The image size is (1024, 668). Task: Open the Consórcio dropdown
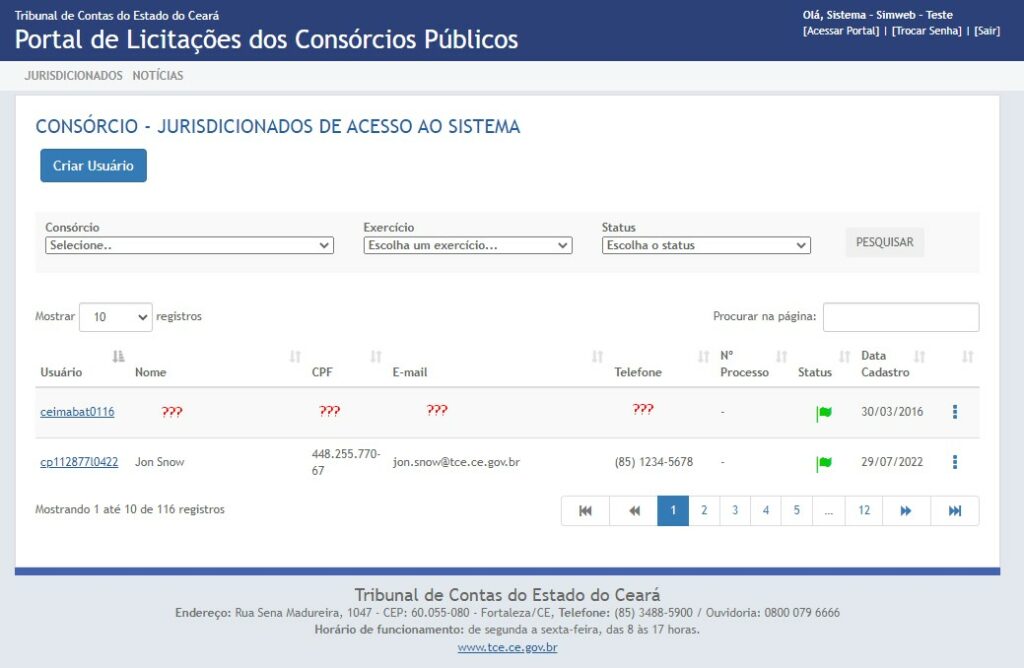point(190,245)
